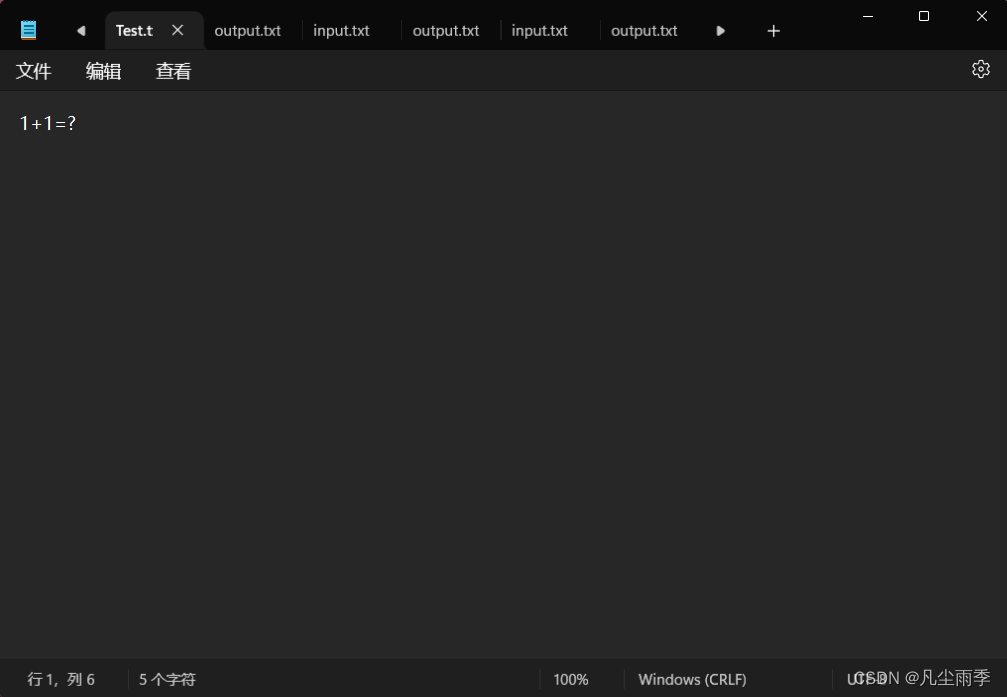Add a new tab with plus button
This screenshot has width=1007, height=697.
tap(773, 31)
